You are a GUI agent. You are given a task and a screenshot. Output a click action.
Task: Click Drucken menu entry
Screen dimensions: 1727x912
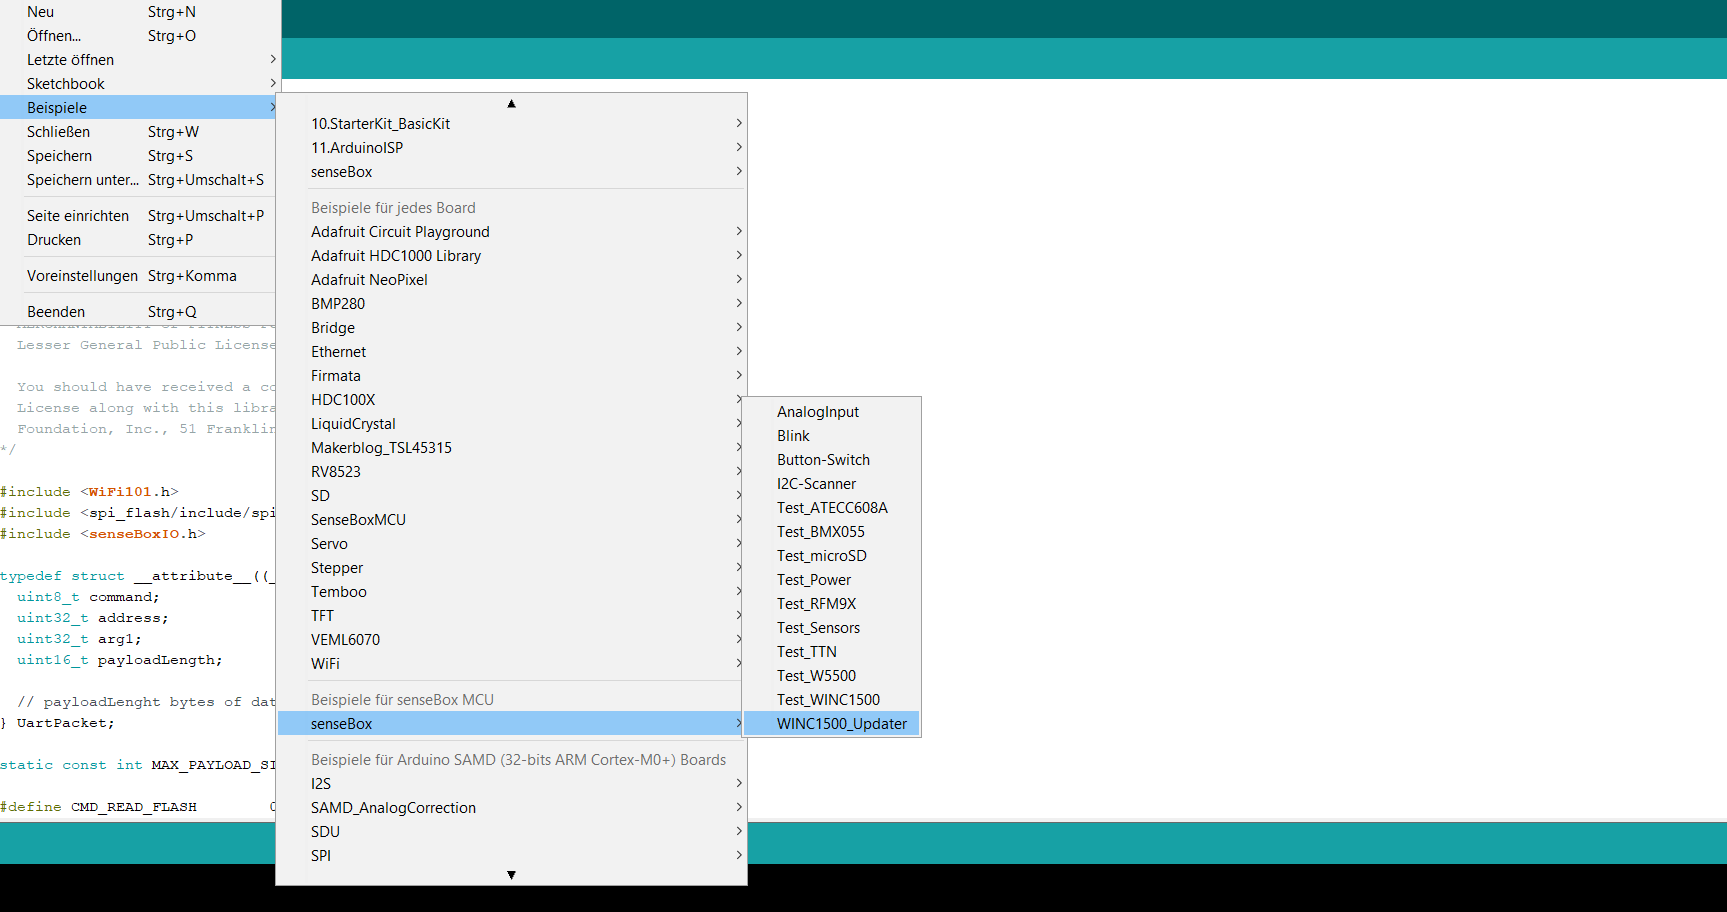coord(138,240)
